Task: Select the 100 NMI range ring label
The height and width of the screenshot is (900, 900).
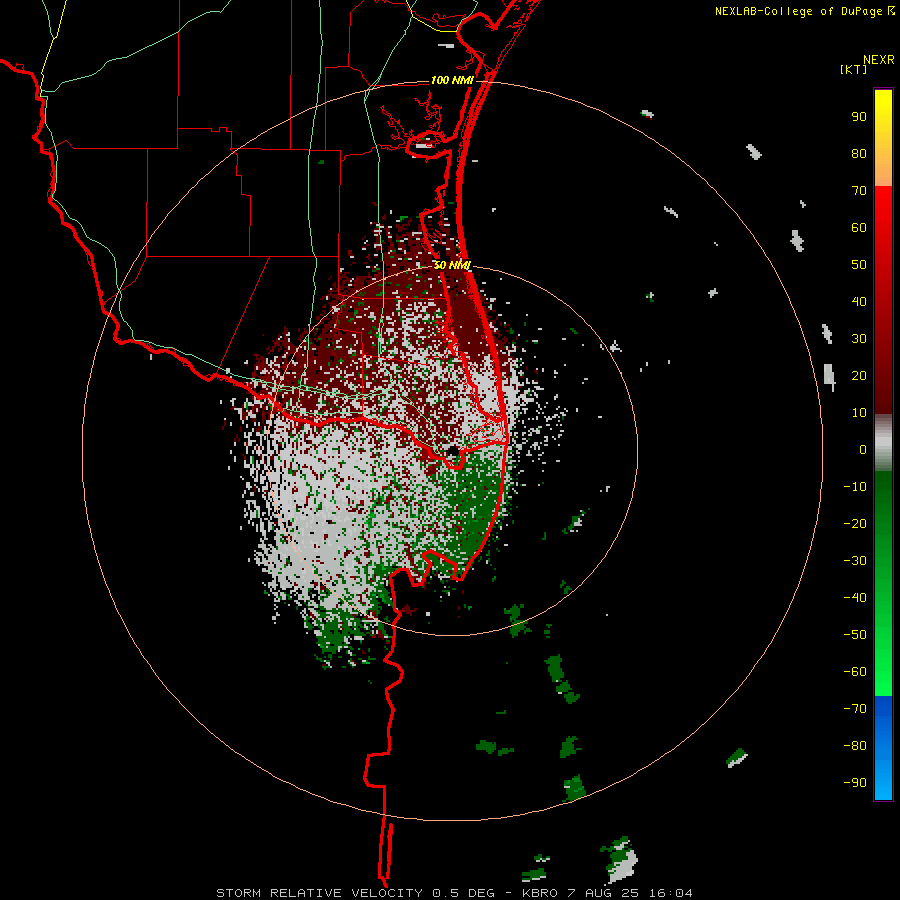Action: pyautogui.click(x=452, y=80)
